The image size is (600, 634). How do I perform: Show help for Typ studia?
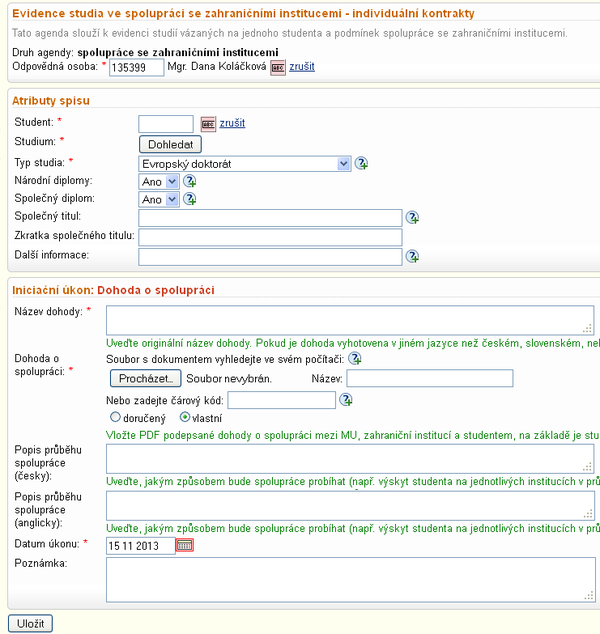coord(361,163)
